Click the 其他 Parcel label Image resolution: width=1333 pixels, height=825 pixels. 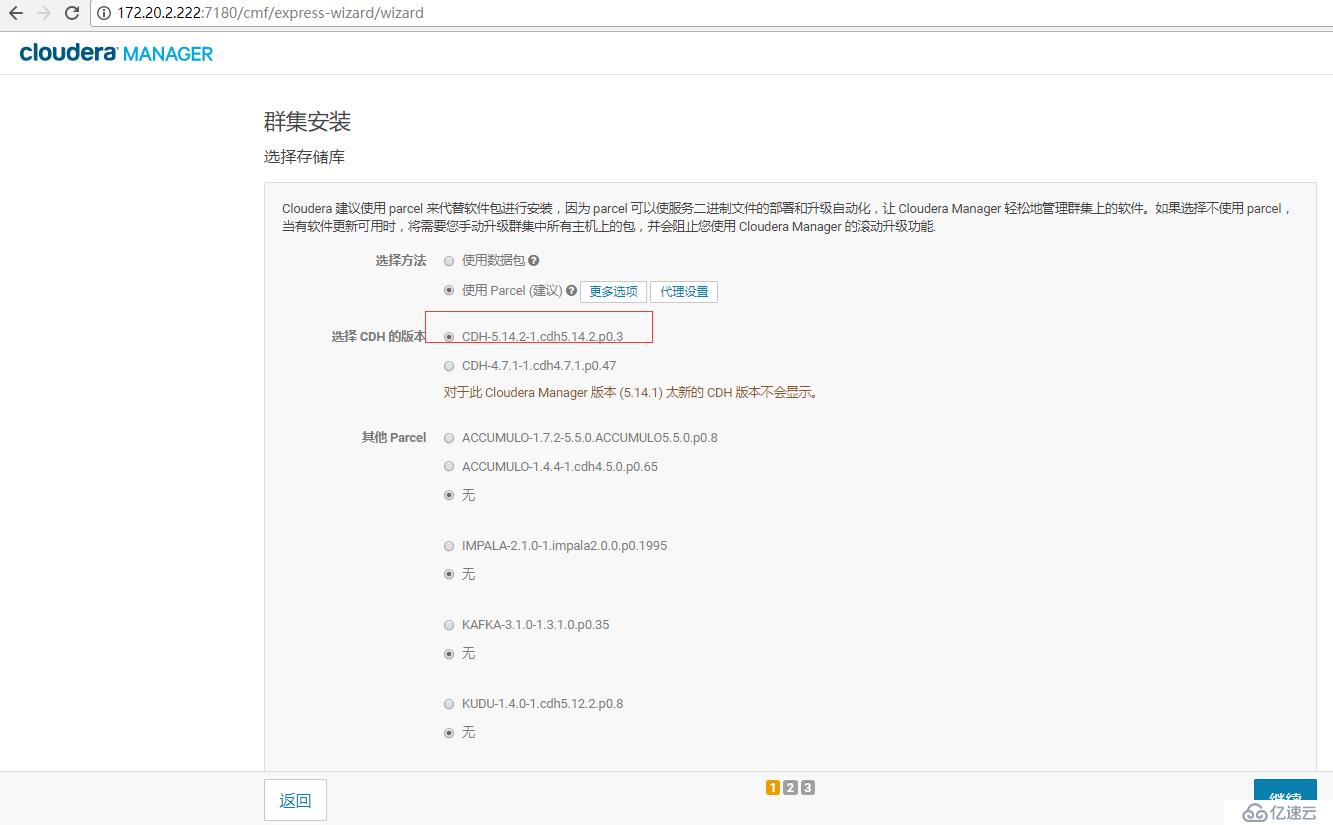coord(394,438)
